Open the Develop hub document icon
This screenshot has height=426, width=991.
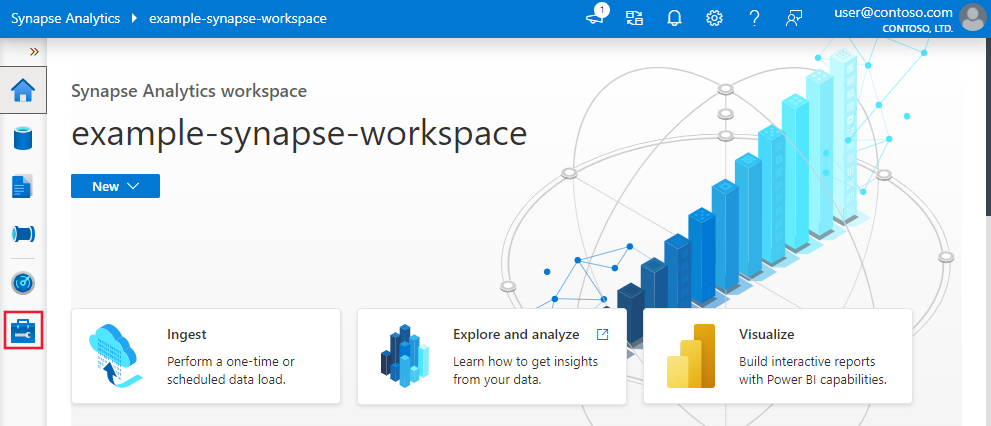click(x=23, y=186)
